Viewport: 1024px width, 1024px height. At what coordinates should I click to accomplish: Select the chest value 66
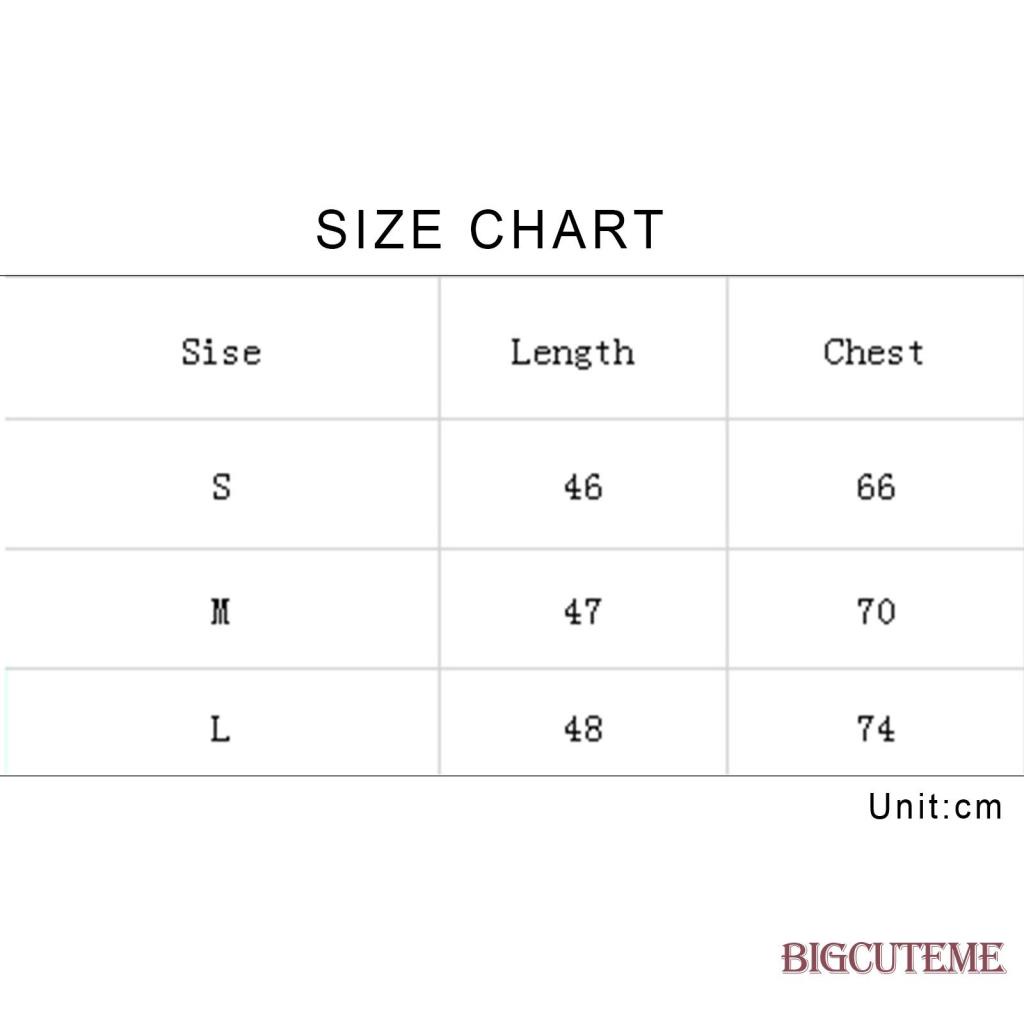pos(875,487)
